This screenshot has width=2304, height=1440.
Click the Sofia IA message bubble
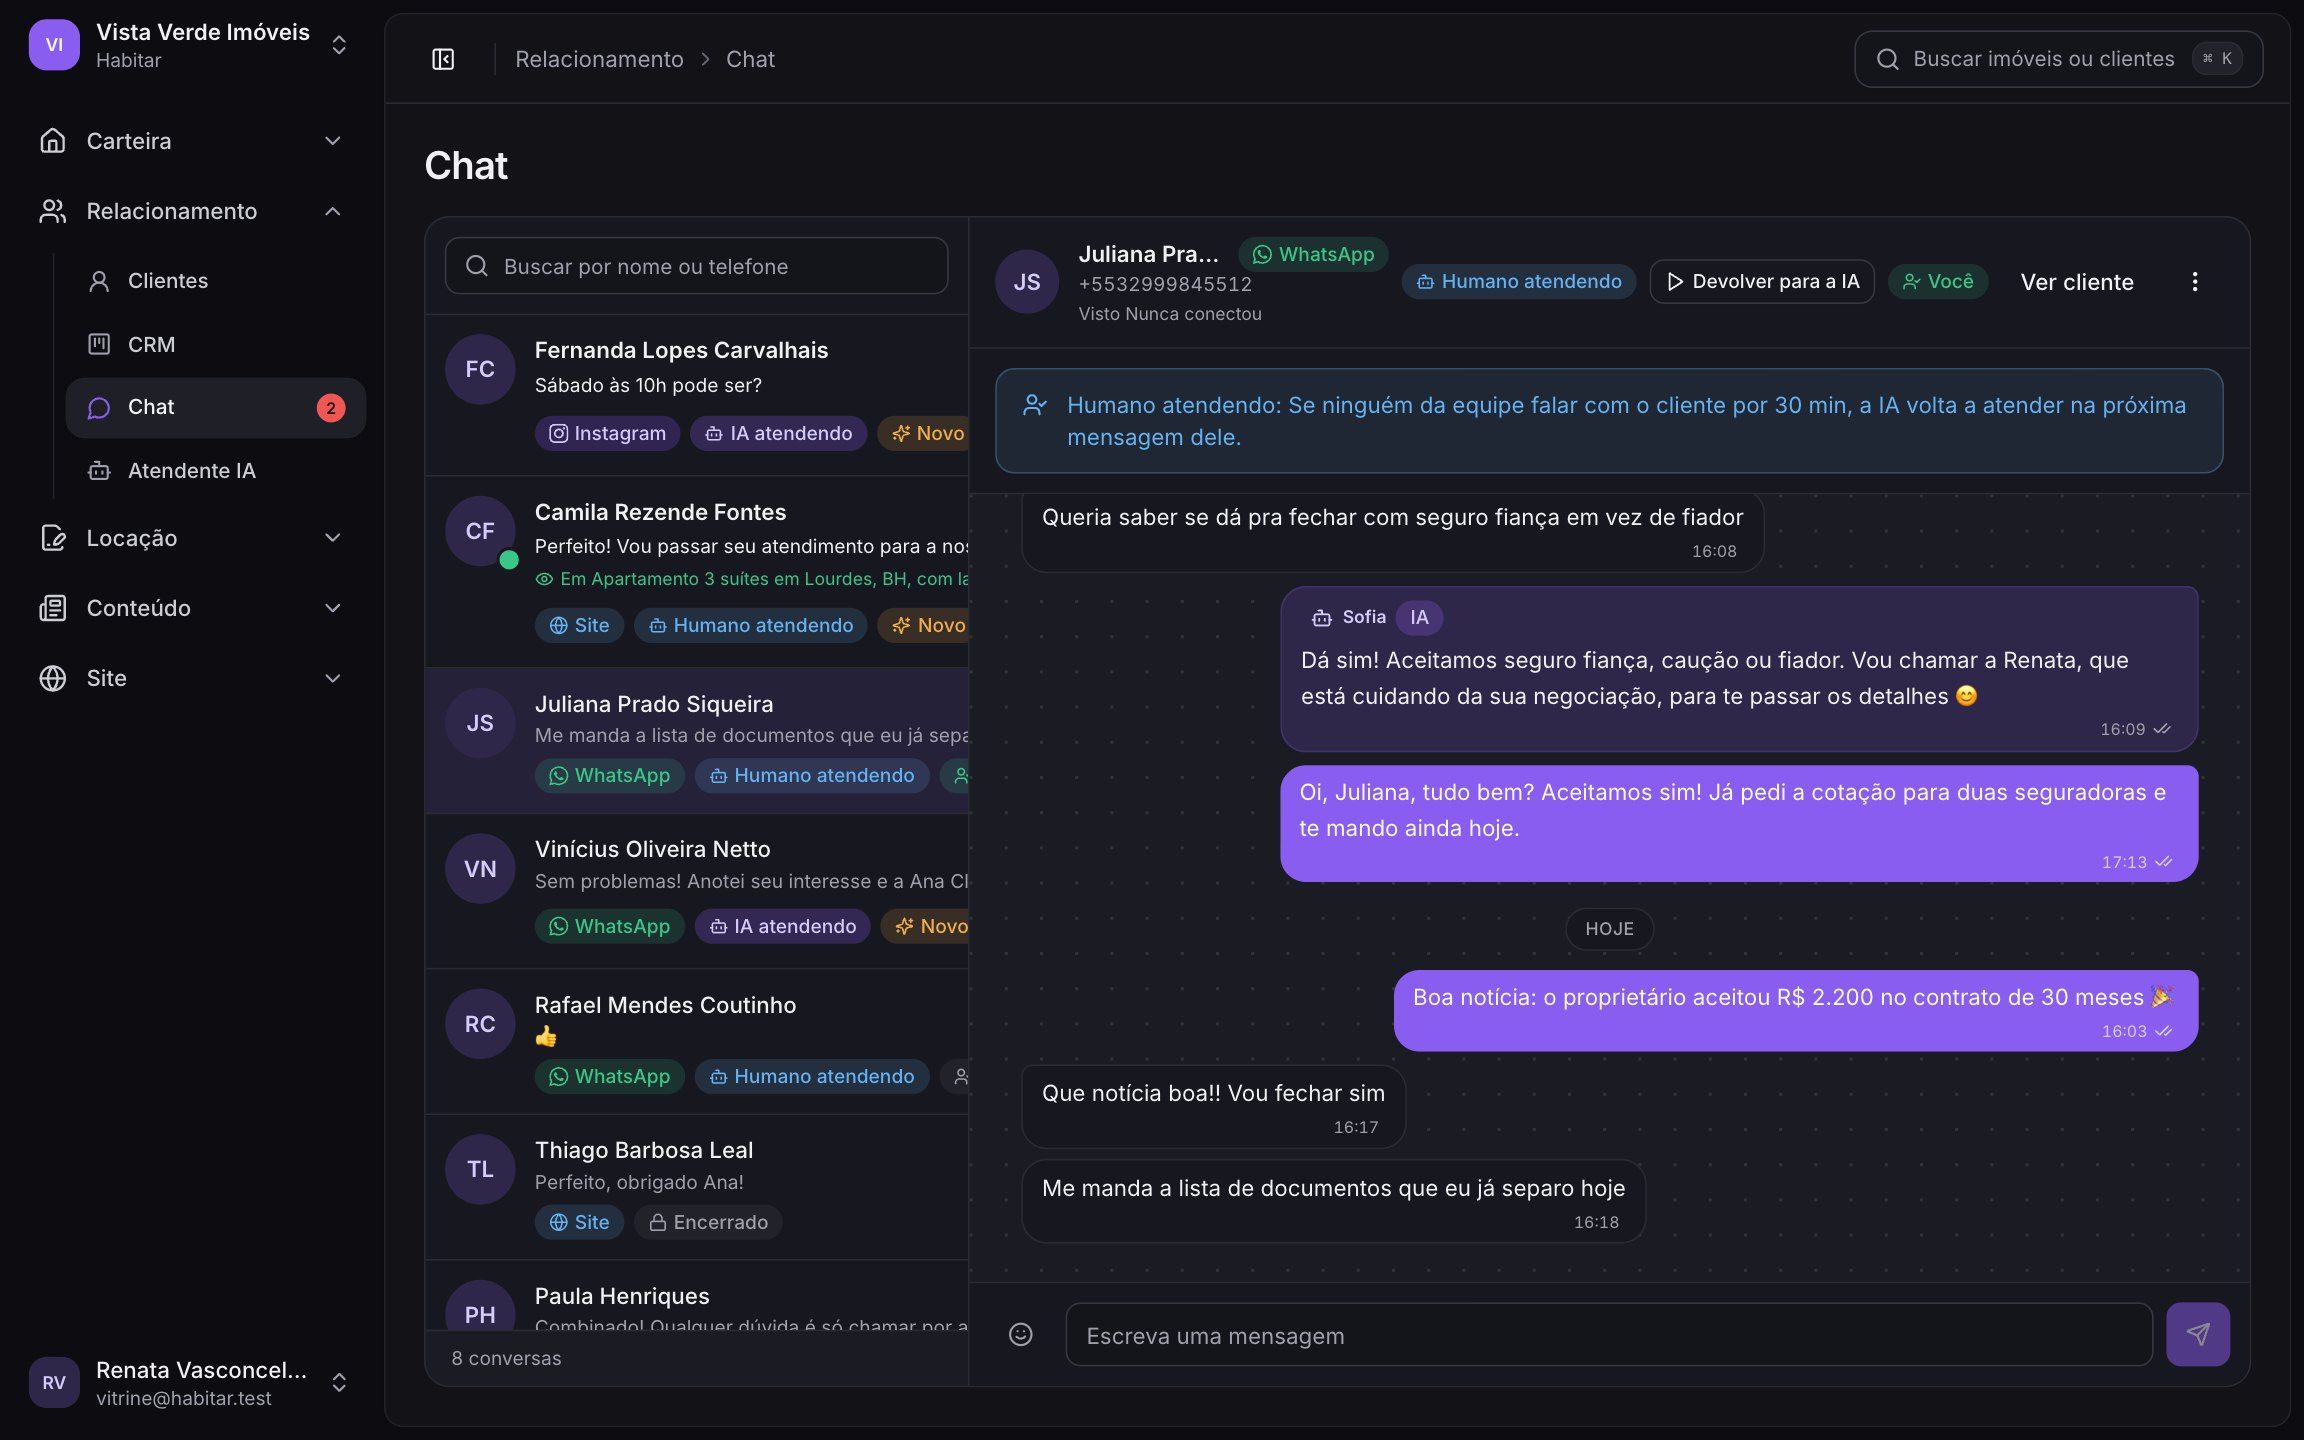[1739, 669]
